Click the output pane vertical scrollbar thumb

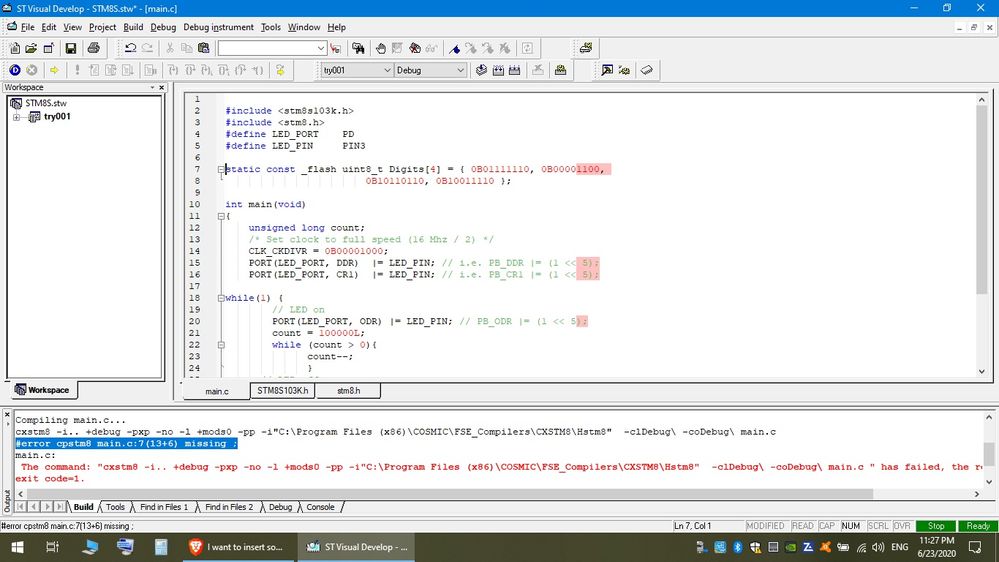coord(988,454)
